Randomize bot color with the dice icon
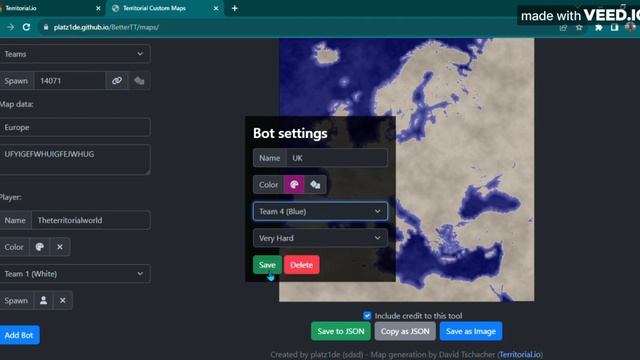Image resolution: width=640 pixels, height=360 pixels. point(315,184)
